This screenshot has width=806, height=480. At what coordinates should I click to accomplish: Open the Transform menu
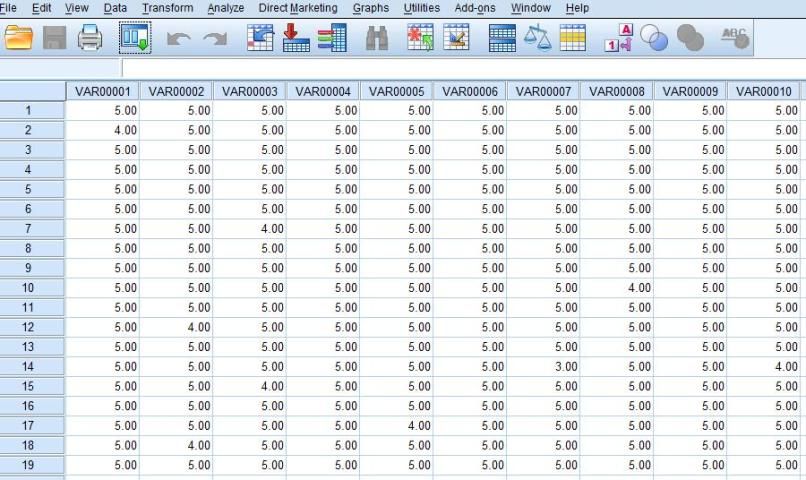tap(167, 8)
